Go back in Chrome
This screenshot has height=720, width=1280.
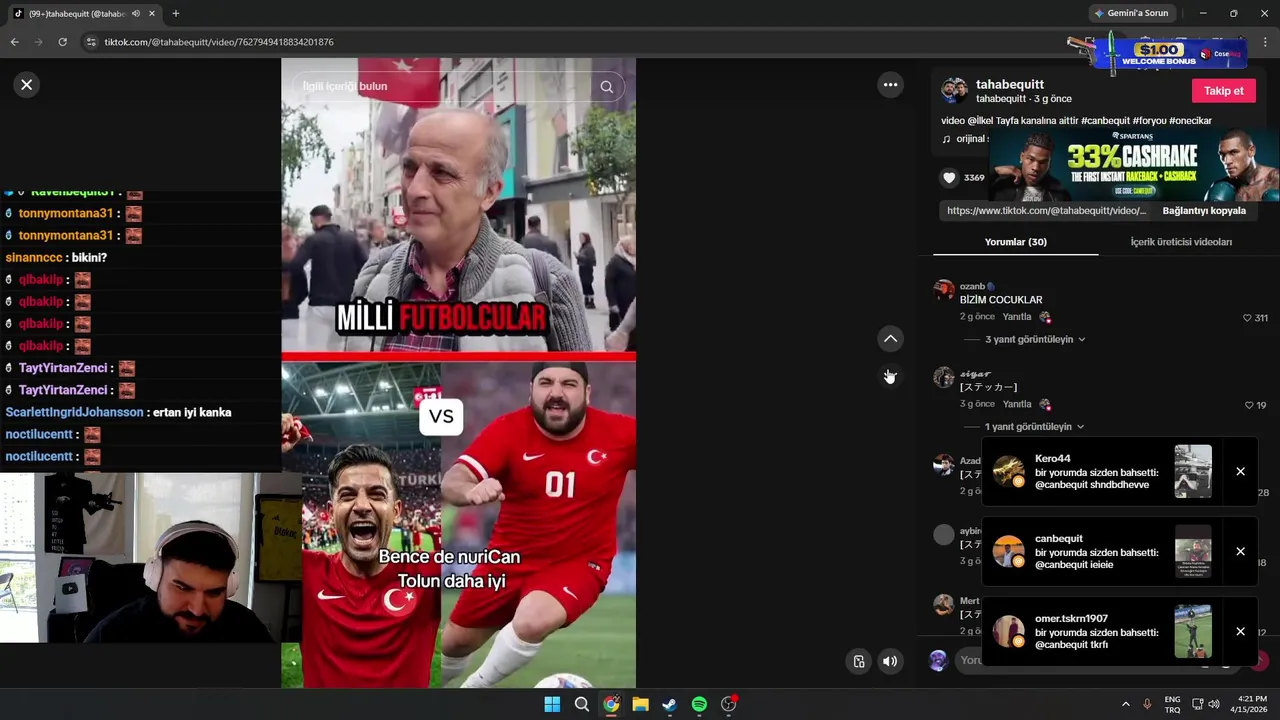[x=14, y=42]
